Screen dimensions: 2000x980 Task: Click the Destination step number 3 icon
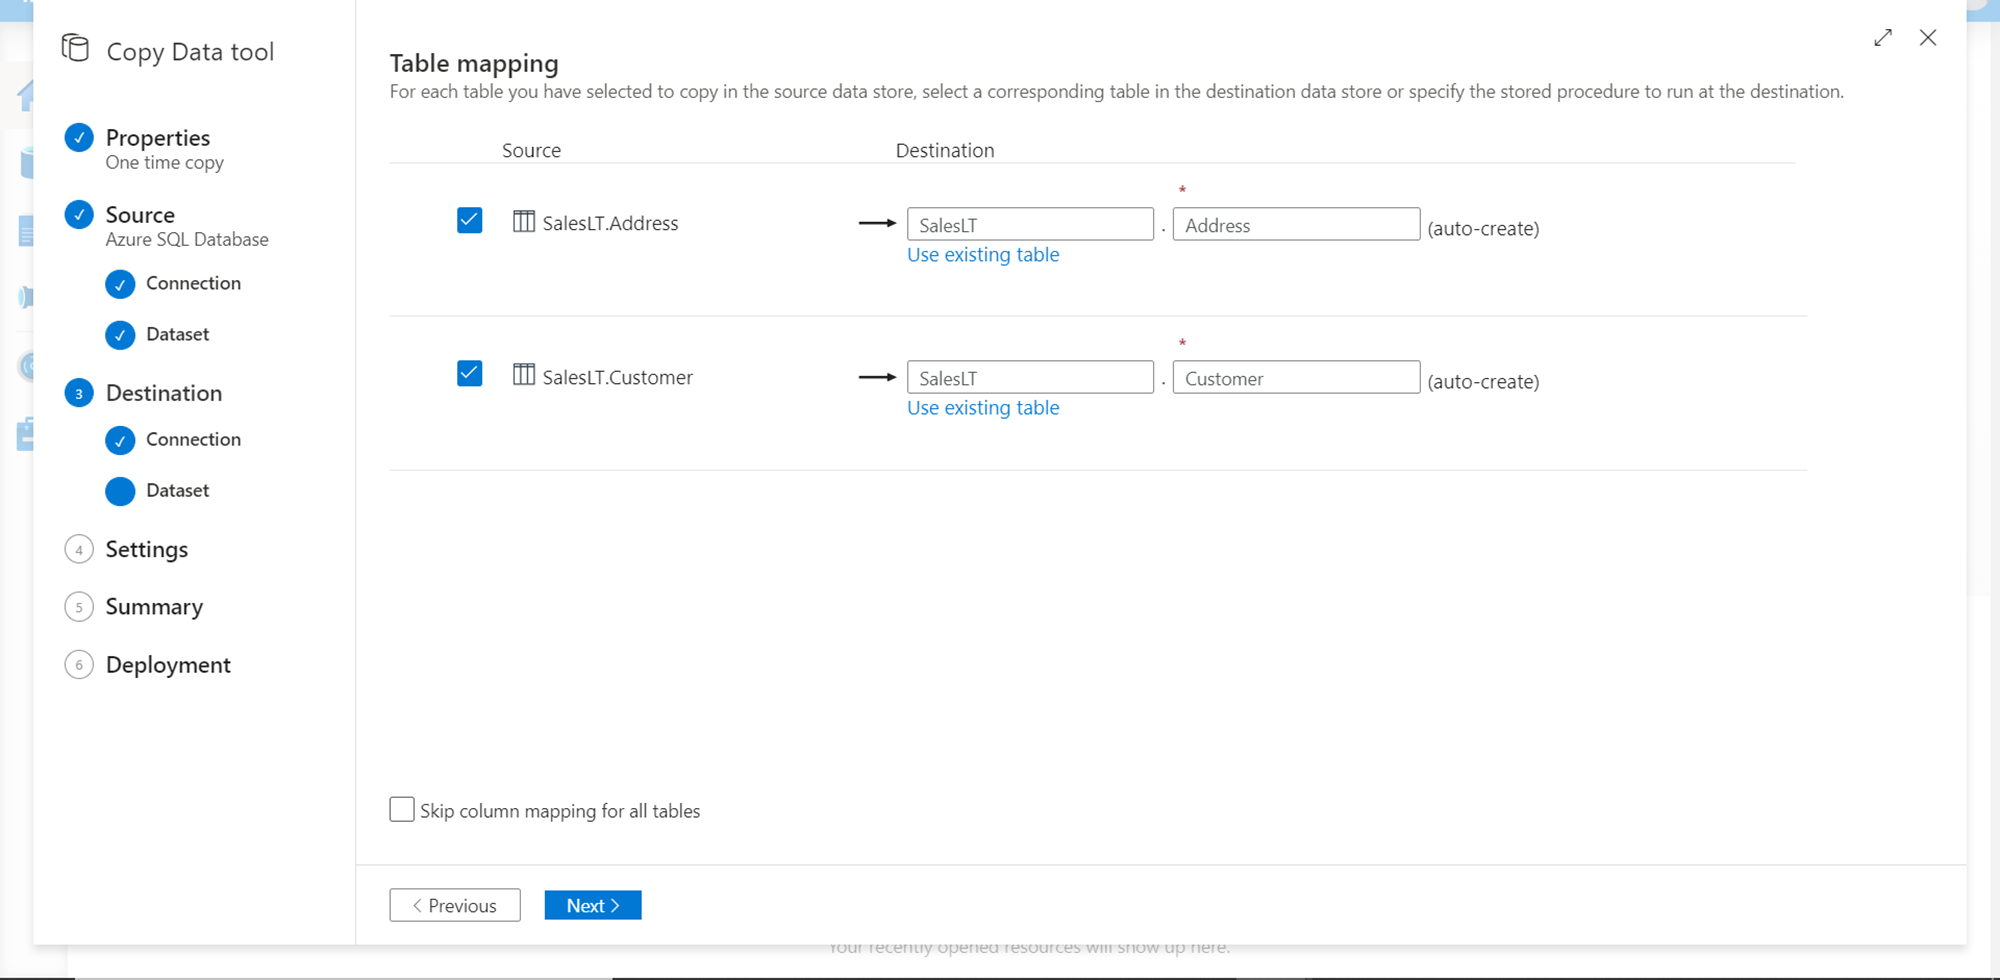(x=79, y=393)
